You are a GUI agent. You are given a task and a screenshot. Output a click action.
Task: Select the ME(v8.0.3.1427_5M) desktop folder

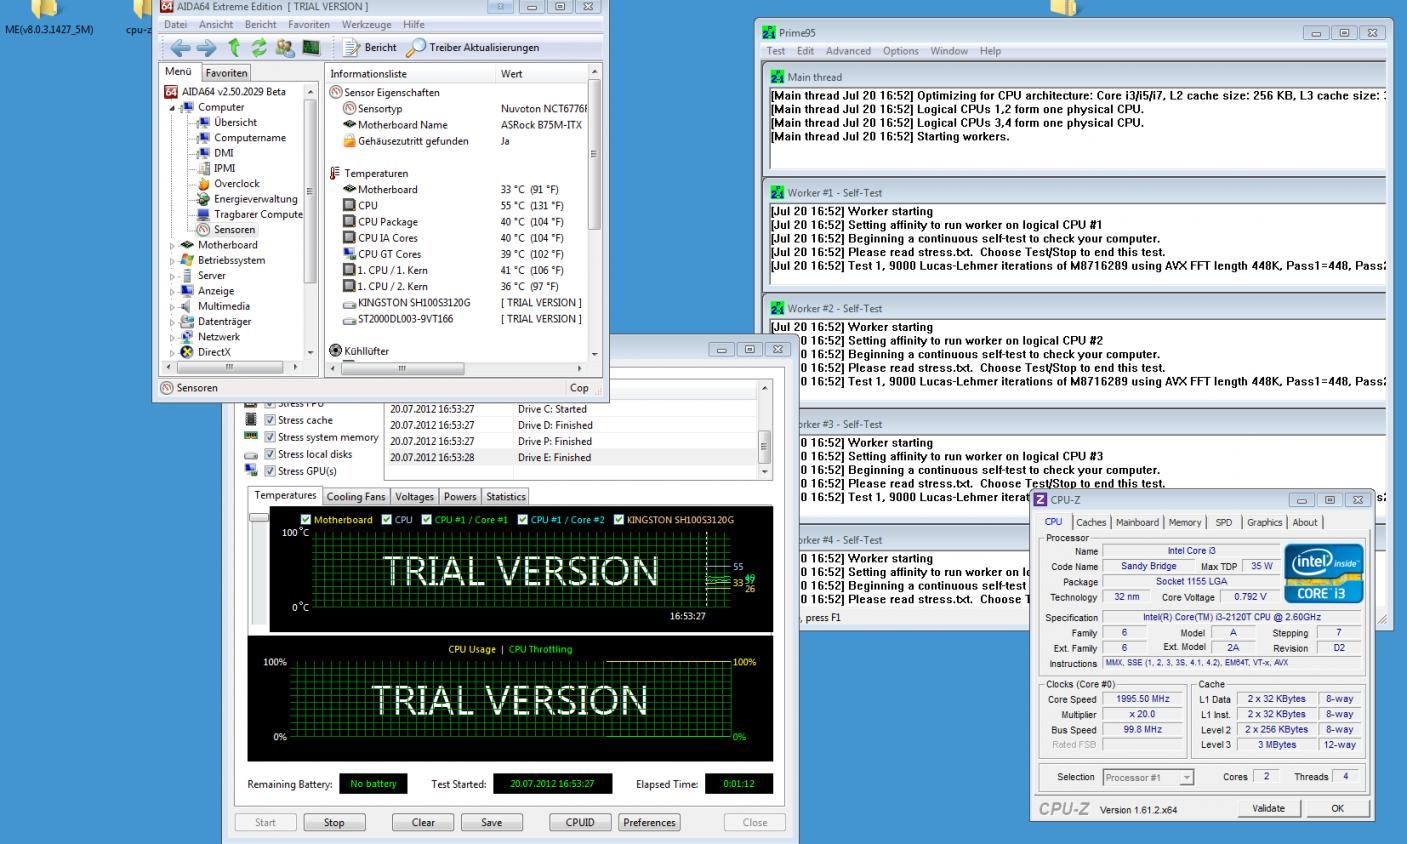pyautogui.click(x=48, y=18)
